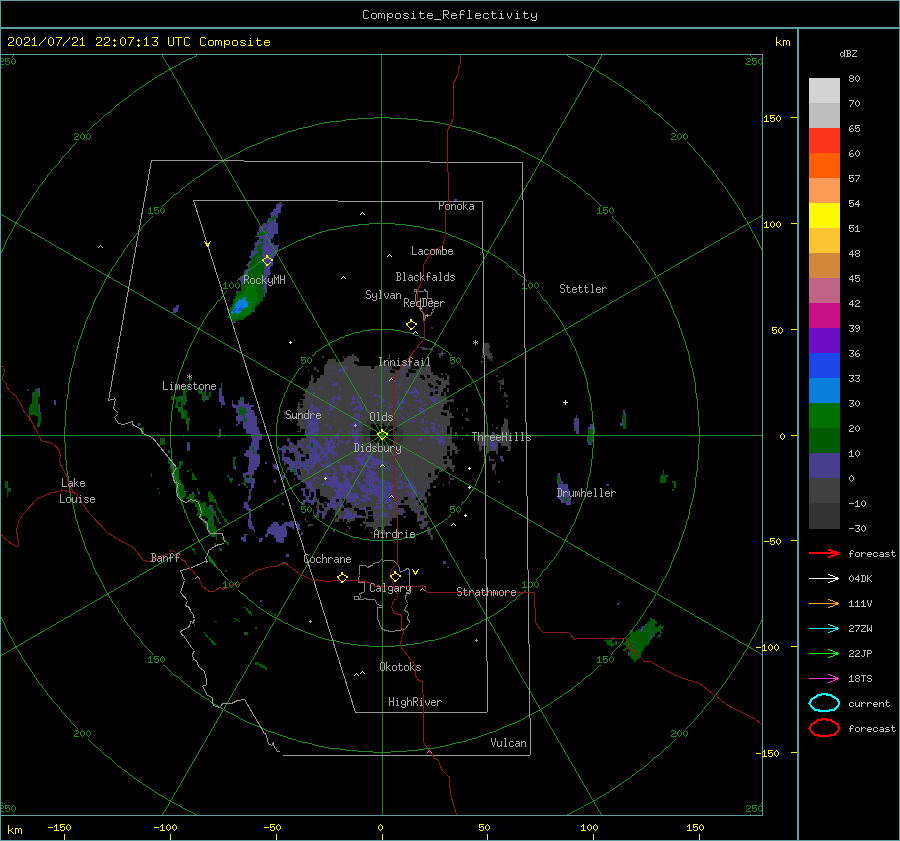Click the Sylvan label

point(383,295)
